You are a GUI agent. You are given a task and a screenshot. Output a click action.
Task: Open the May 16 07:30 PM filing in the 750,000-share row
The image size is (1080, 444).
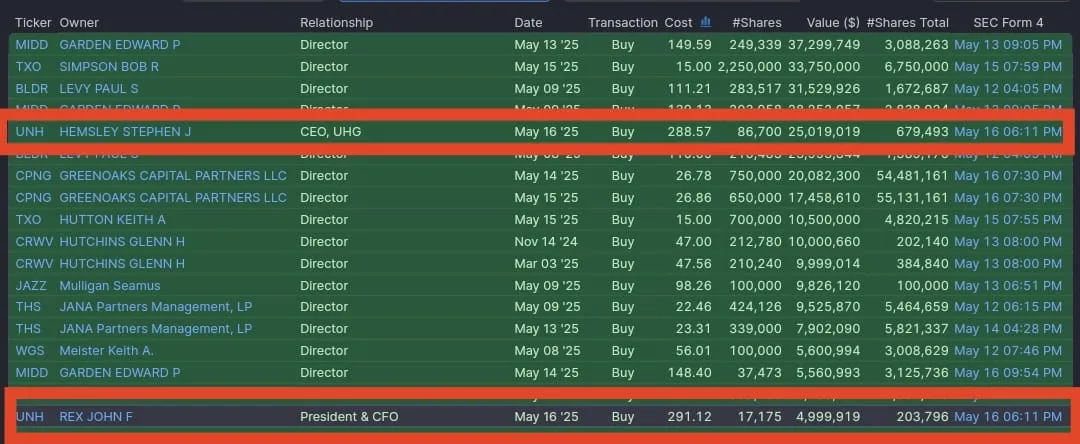(x=1008, y=176)
